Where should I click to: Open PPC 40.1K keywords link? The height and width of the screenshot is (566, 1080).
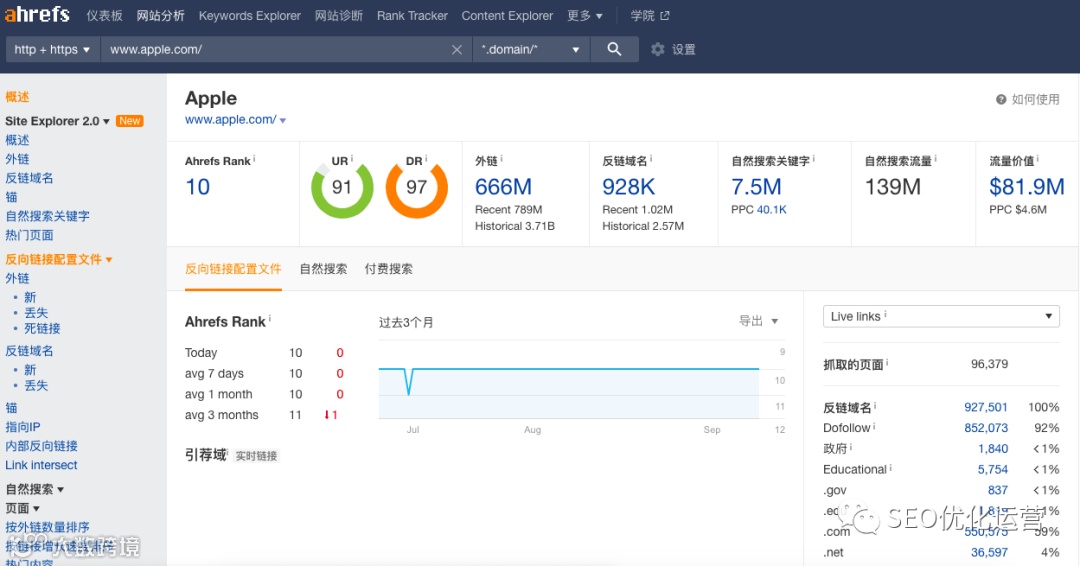tap(771, 209)
